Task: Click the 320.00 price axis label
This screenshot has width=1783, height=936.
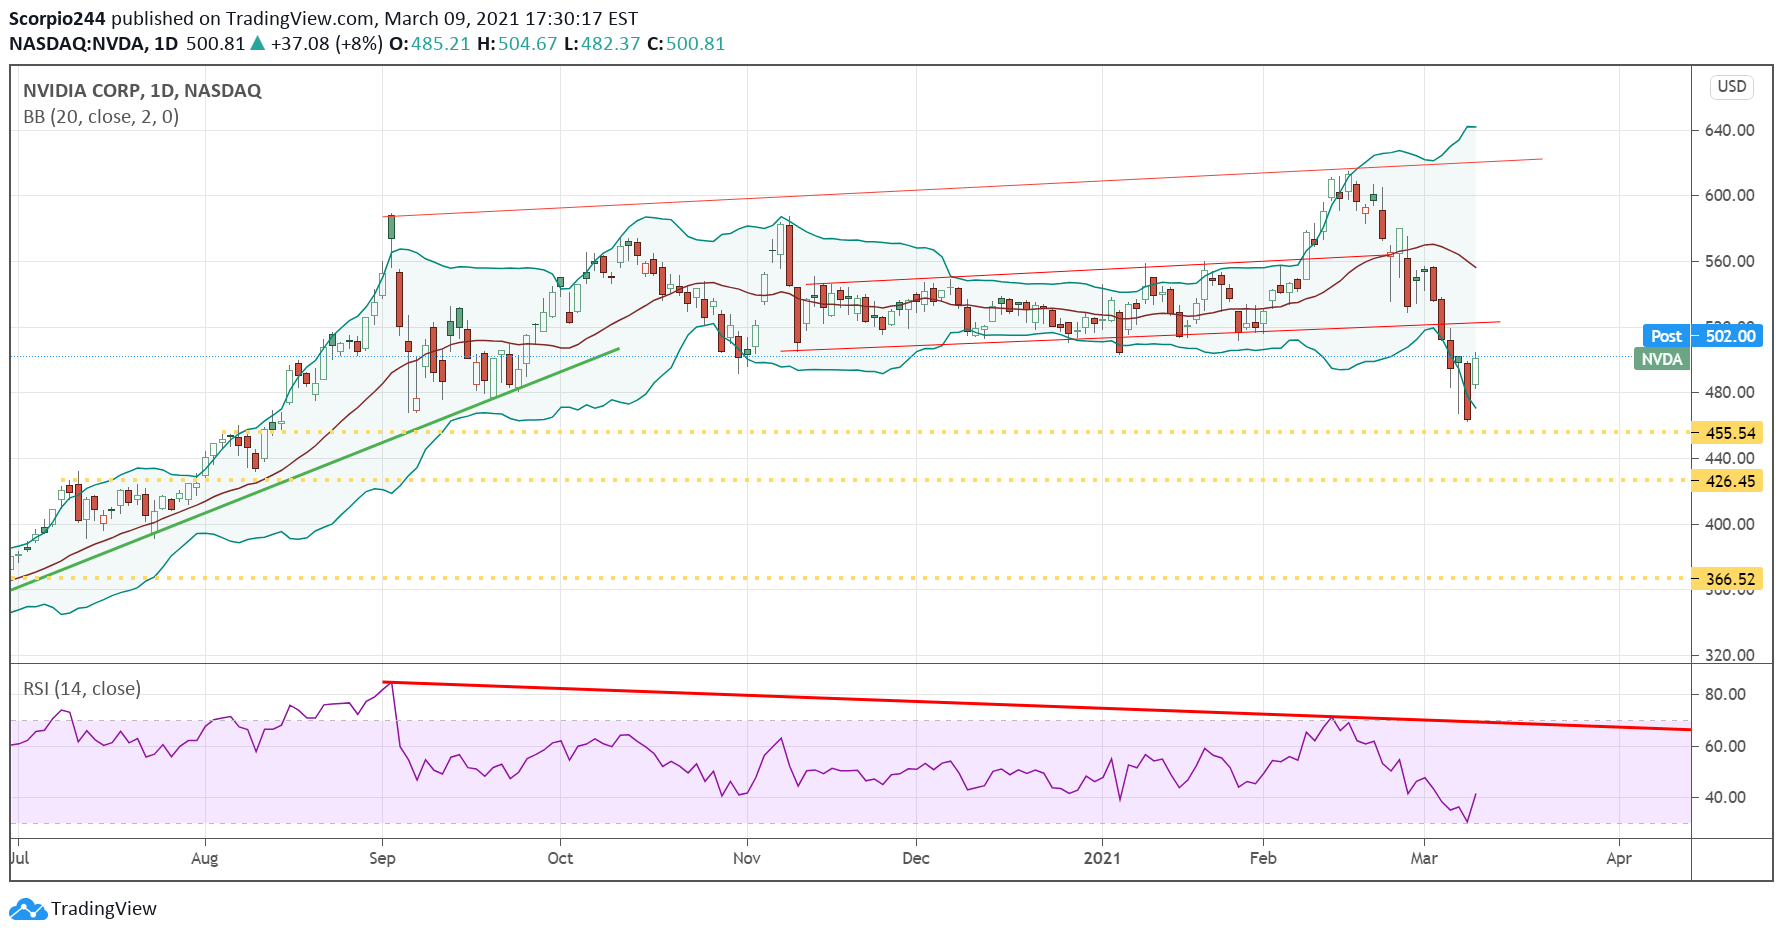Action: click(1729, 655)
